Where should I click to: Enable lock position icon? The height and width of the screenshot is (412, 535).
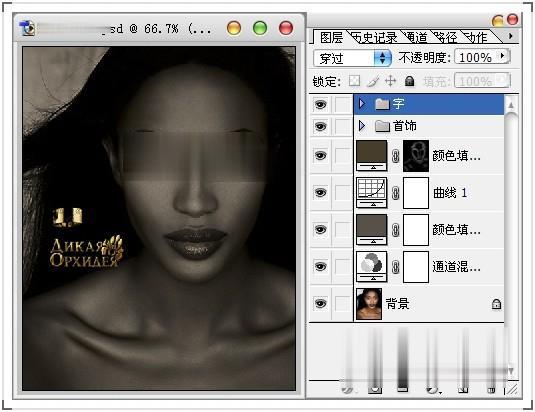(x=390, y=81)
